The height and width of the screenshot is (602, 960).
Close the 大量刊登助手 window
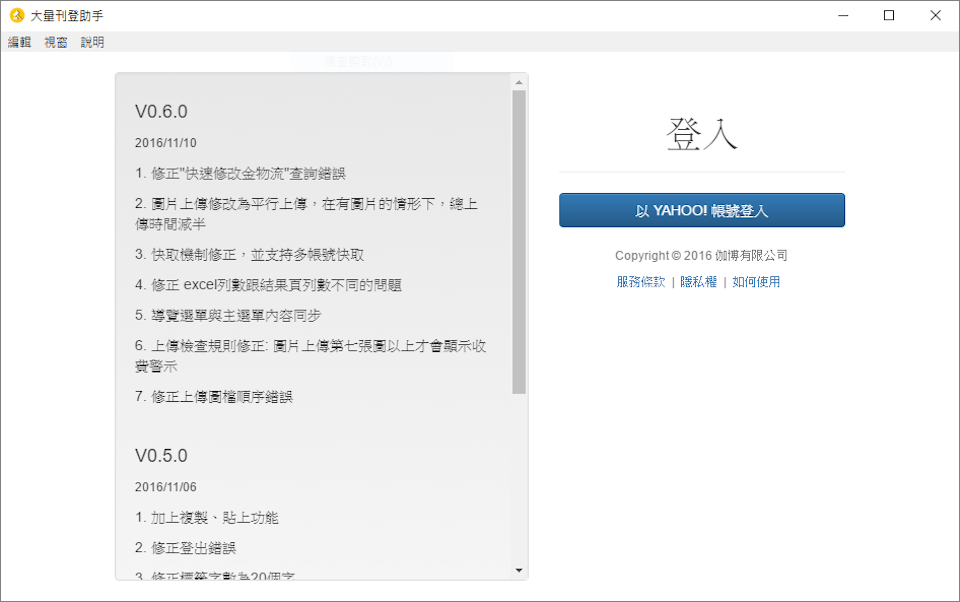click(935, 15)
